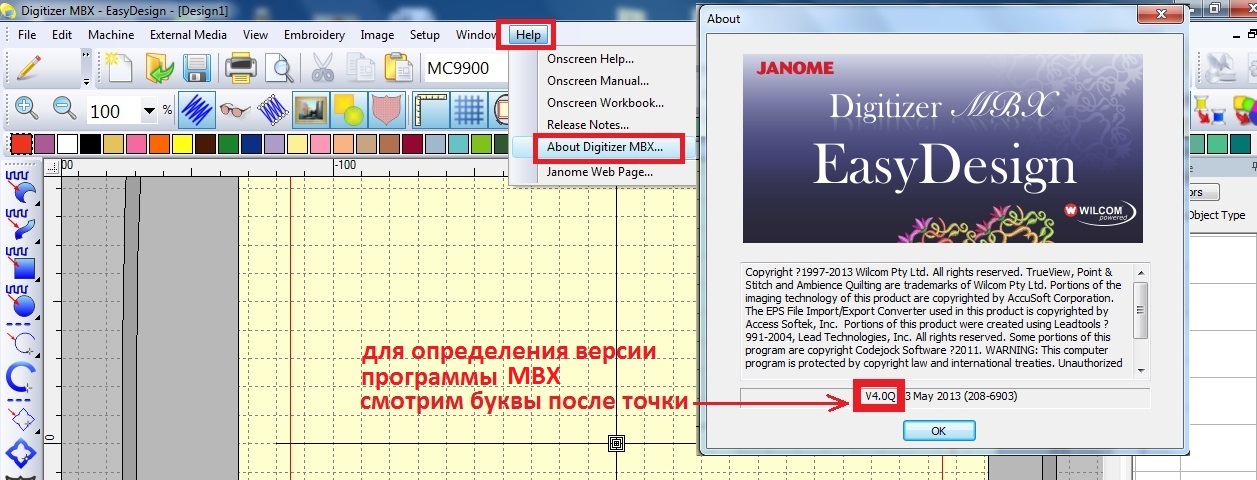Select the thick blue circle outline tool
The height and width of the screenshot is (480, 1257).
(x=21, y=379)
